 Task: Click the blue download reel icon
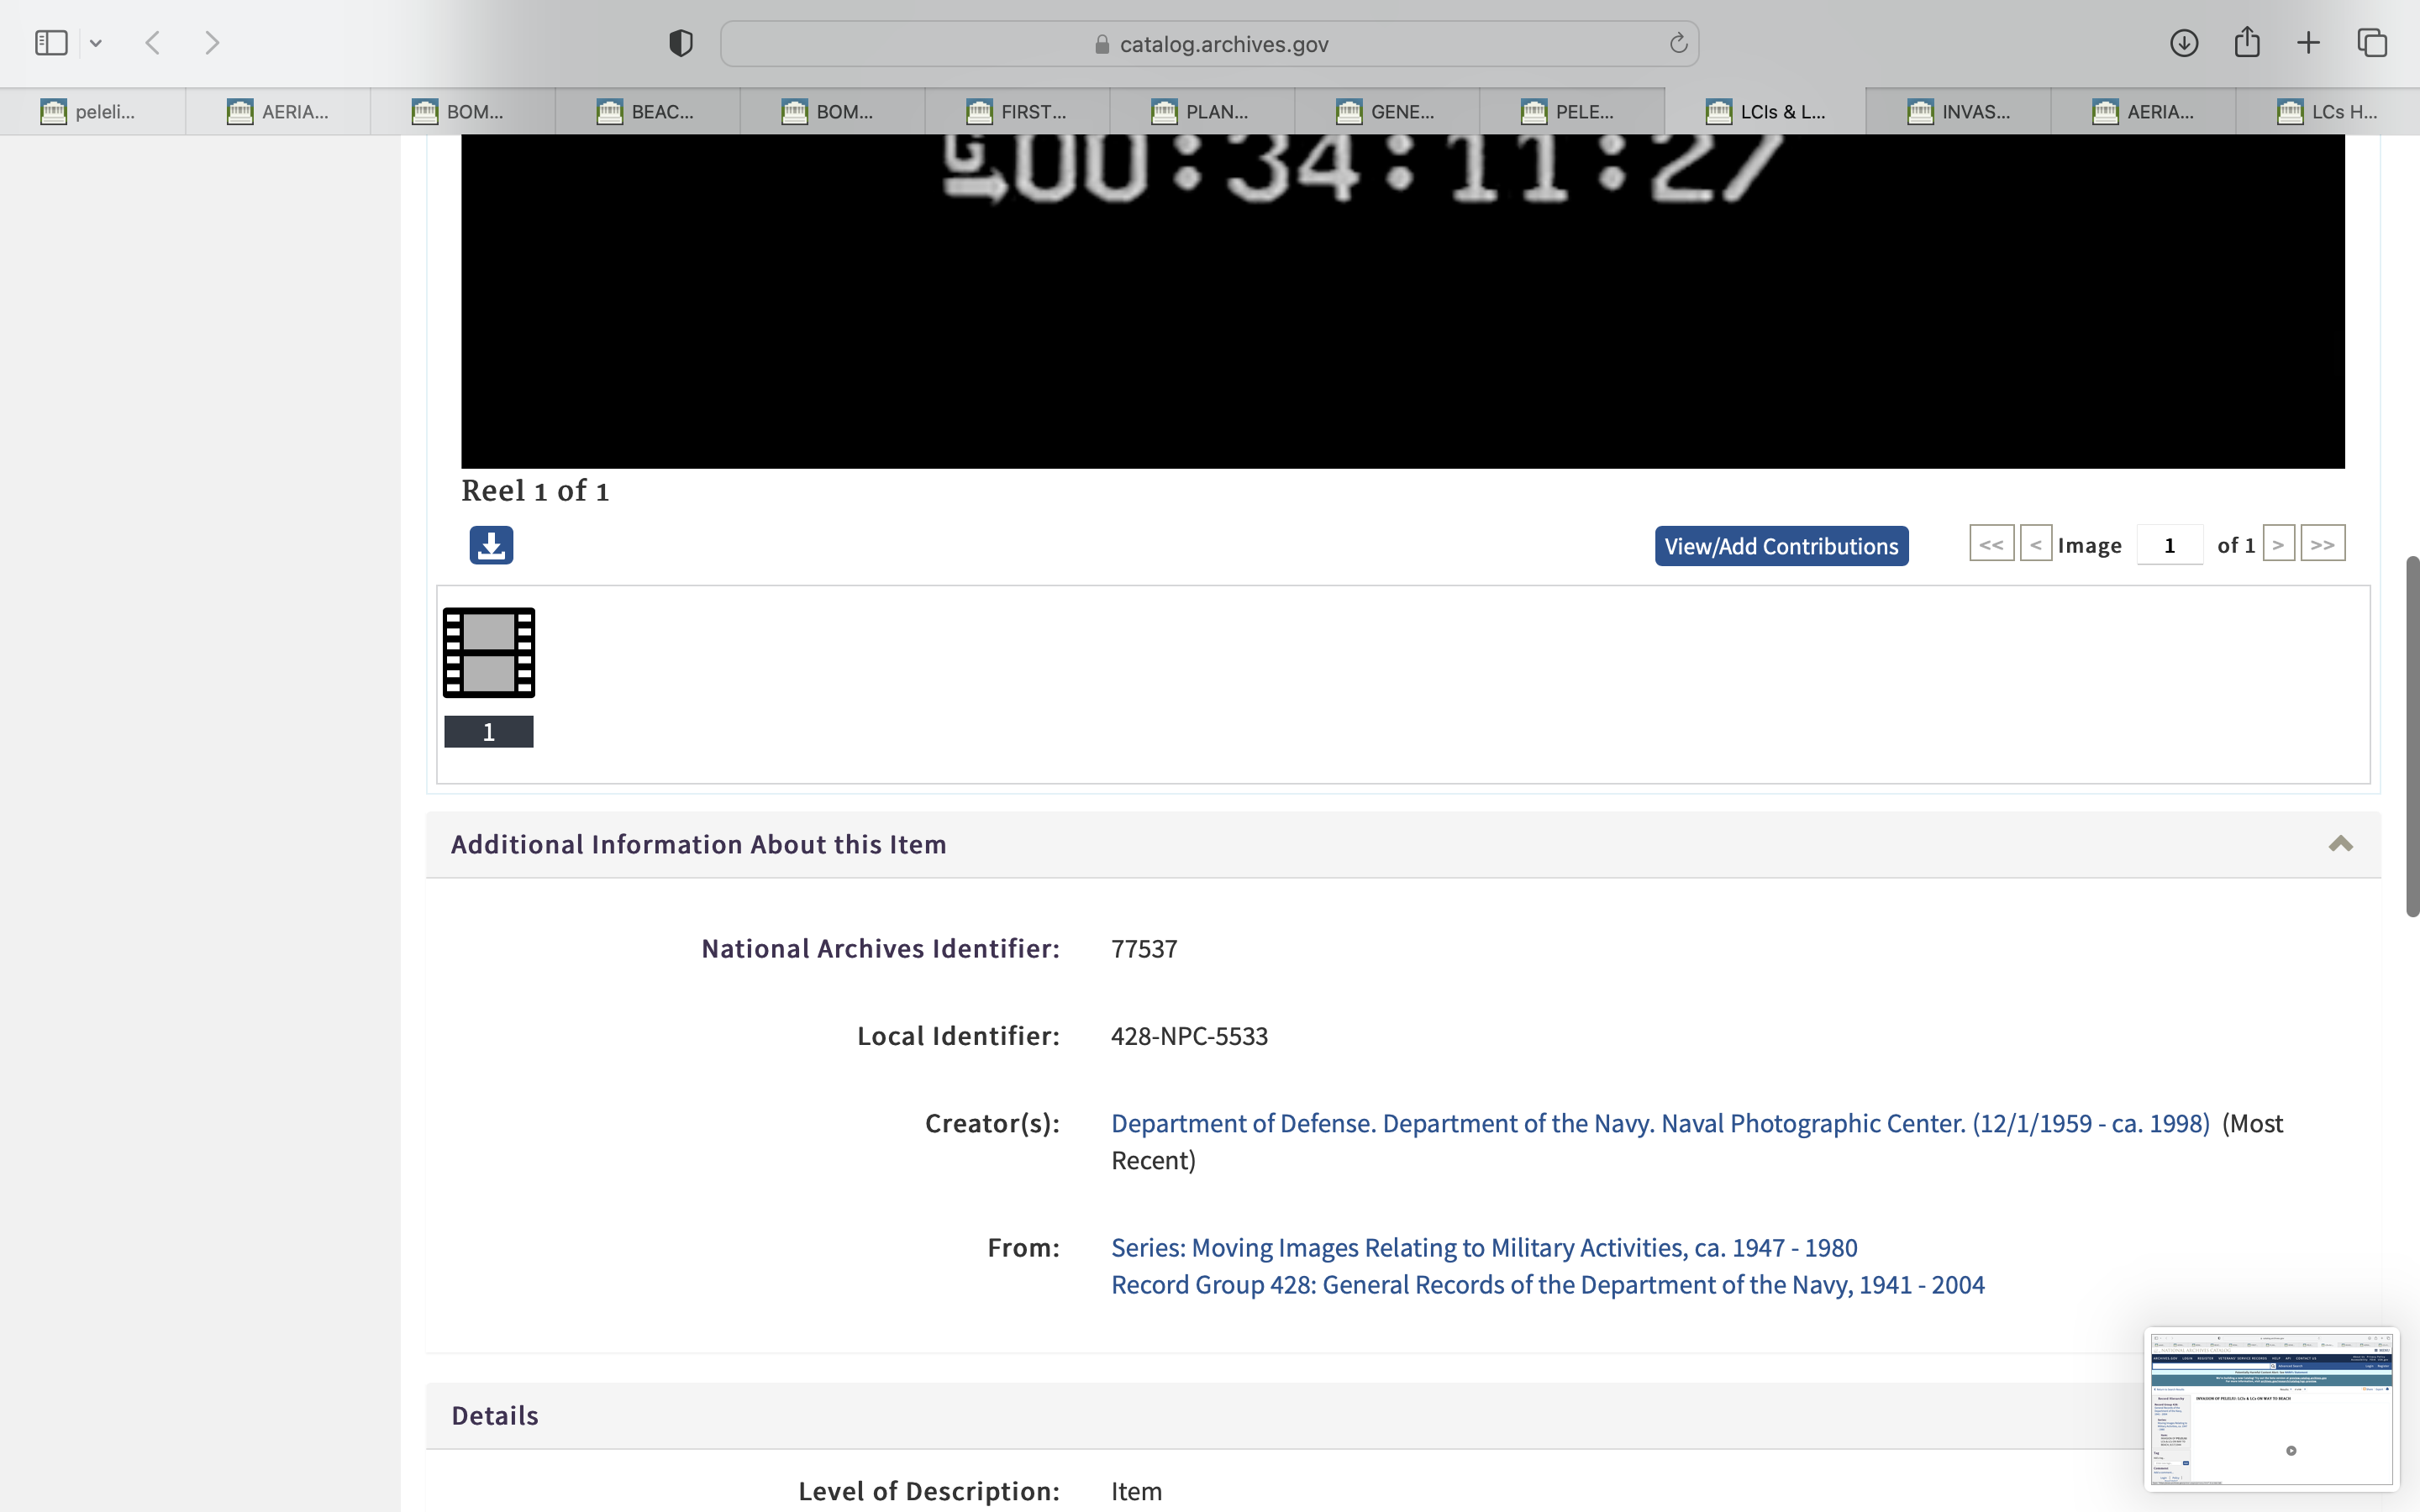tap(491, 545)
